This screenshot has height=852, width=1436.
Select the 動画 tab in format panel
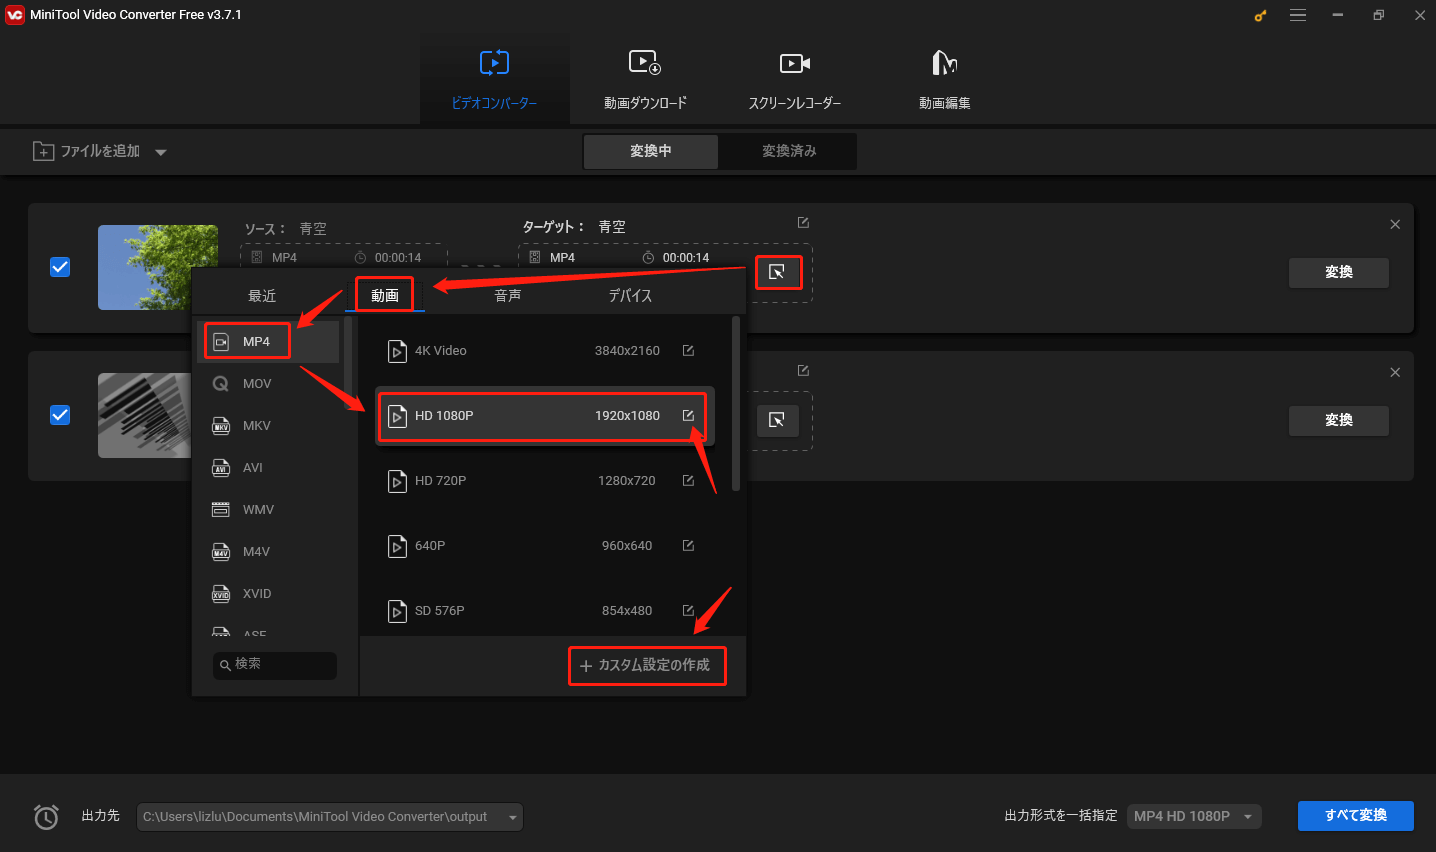(385, 295)
